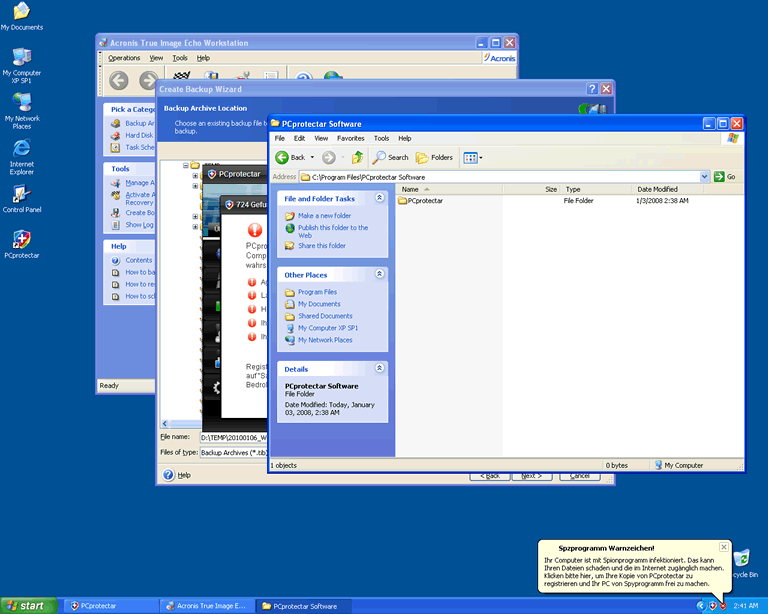The width and height of the screenshot is (768, 614).
Task: Click the Internet Explorer desktop icon
Action: click(21, 150)
